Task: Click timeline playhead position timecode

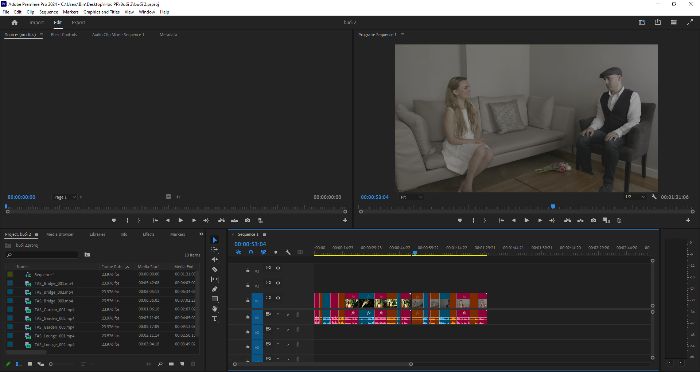Action: pyautogui.click(x=250, y=244)
